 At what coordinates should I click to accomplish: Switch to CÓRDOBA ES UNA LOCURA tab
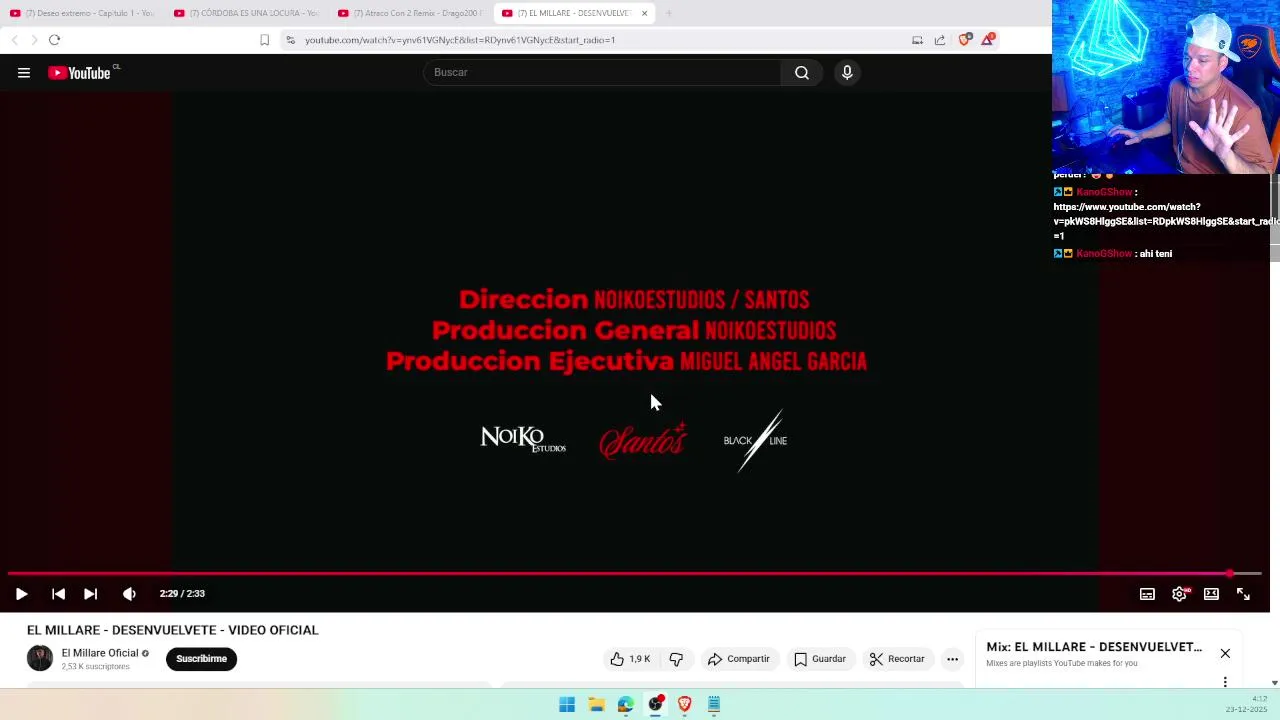click(247, 13)
